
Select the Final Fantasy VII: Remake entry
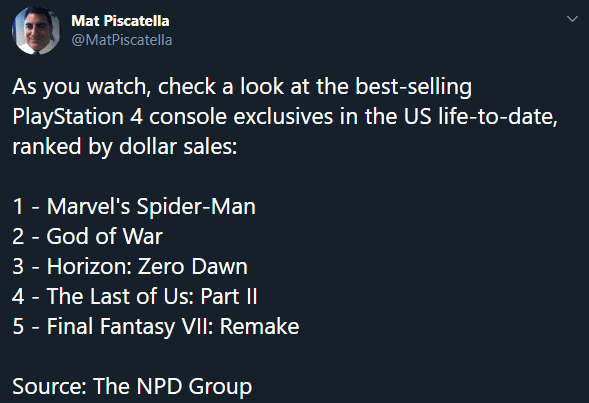[x=156, y=326]
